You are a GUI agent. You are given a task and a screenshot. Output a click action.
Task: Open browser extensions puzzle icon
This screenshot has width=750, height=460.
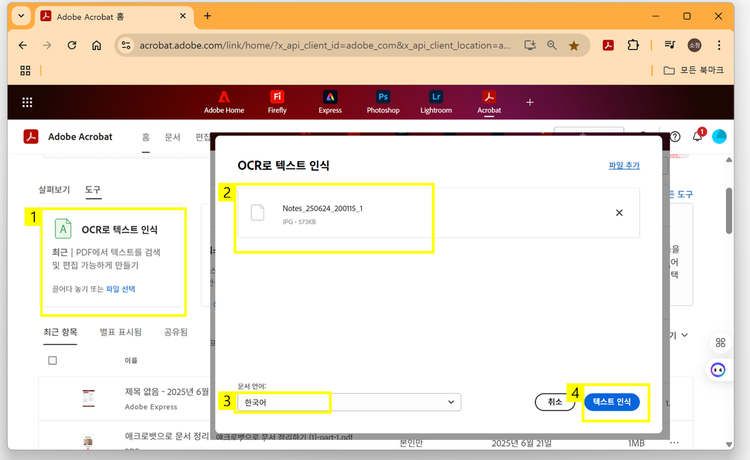coord(633,45)
